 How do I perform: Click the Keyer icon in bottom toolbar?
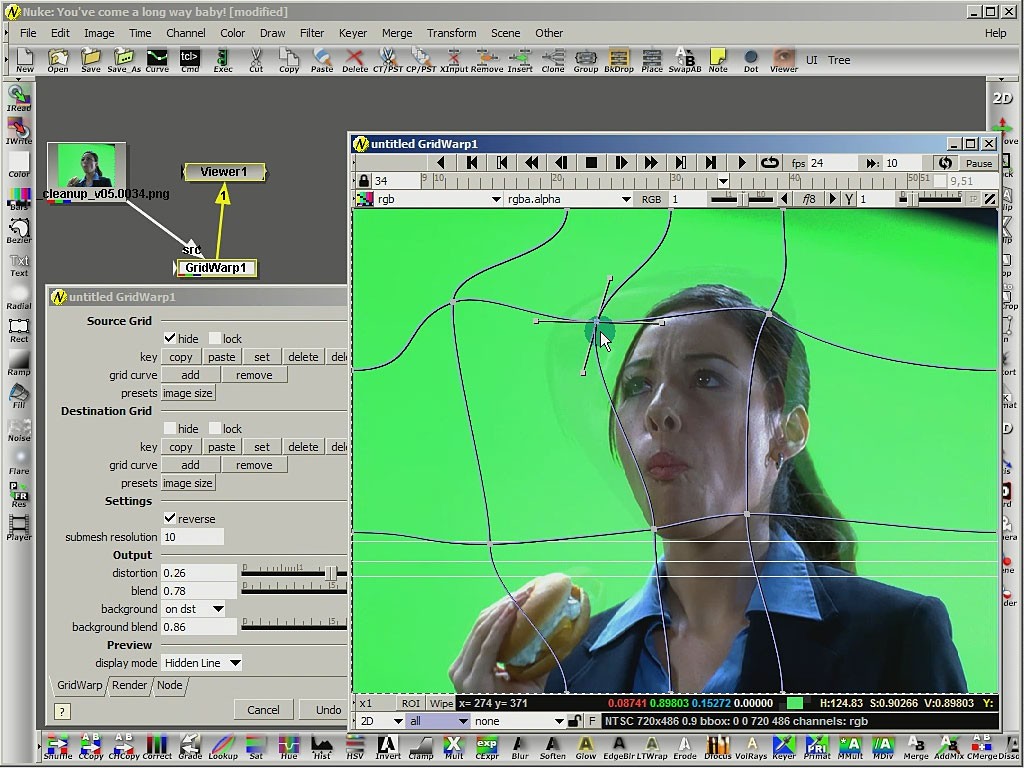coord(784,745)
